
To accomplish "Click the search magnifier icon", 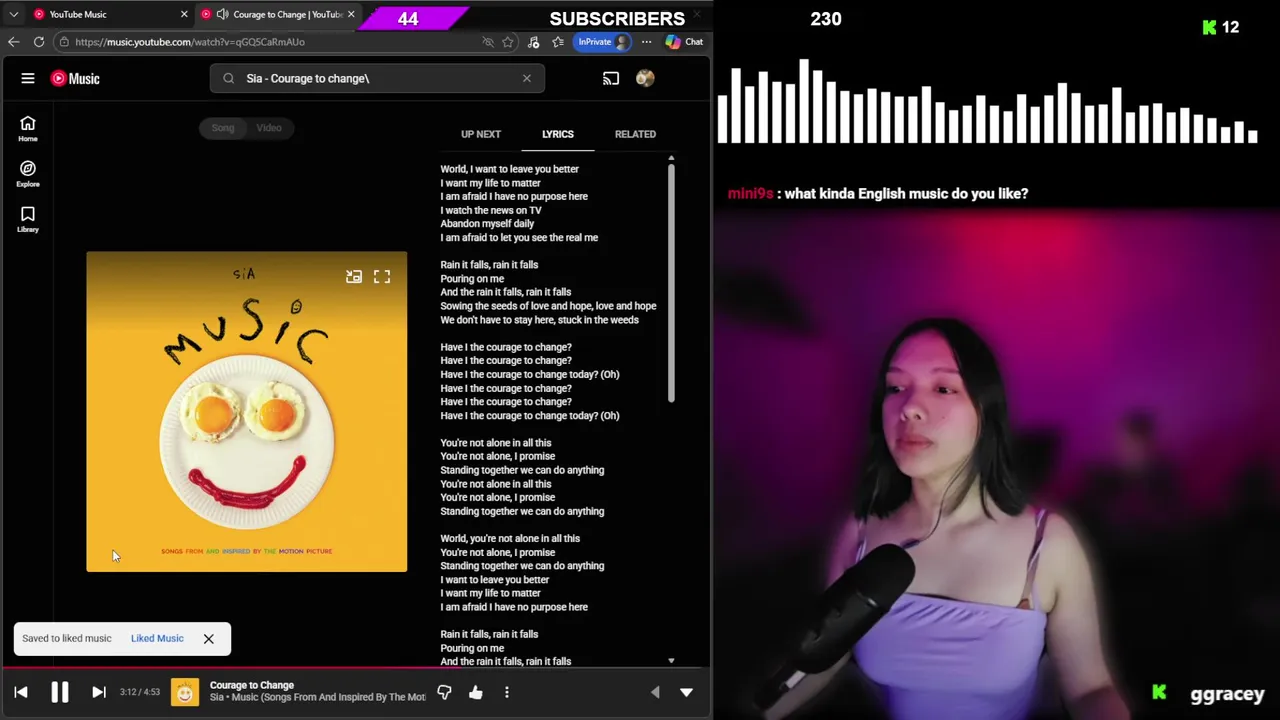I will pyautogui.click(x=229, y=78).
